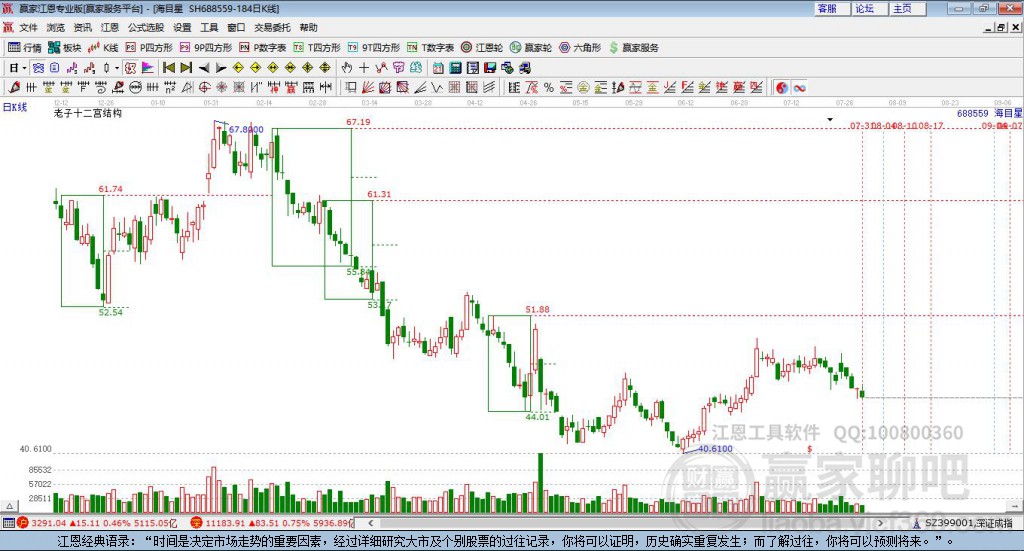The height and width of the screenshot is (551, 1024).
Task: Expand the 日 period dropdown
Action: [x=24, y=68]
